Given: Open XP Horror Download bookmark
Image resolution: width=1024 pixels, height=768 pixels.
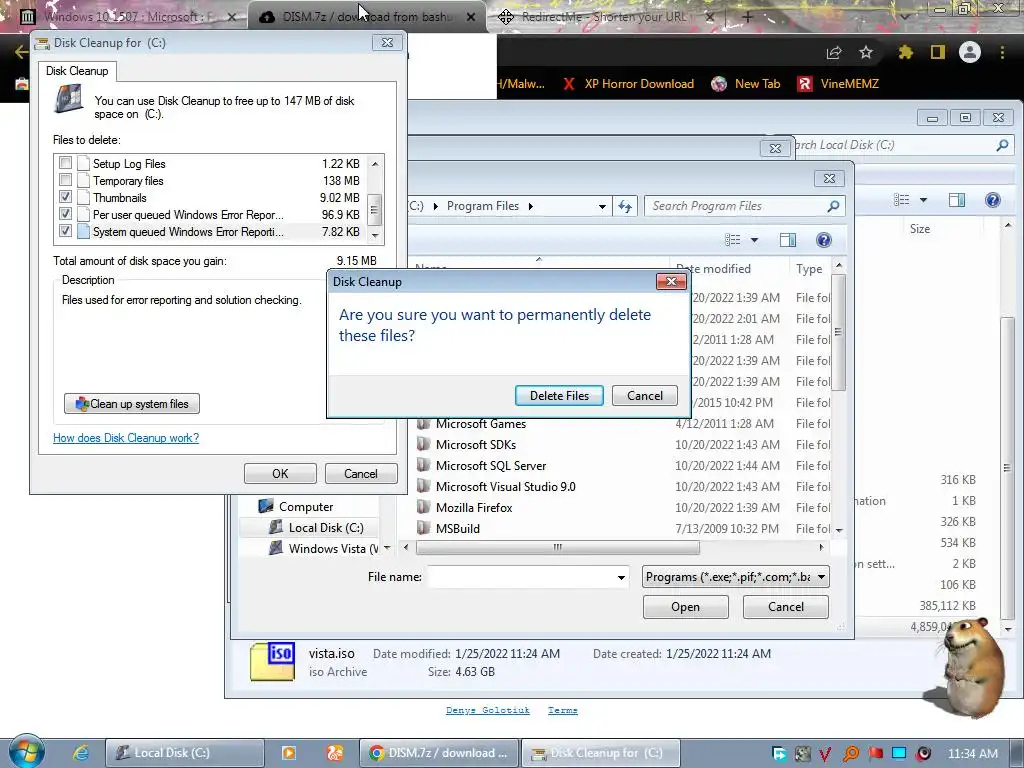Looking at the screenshot, I should [628, 84].
